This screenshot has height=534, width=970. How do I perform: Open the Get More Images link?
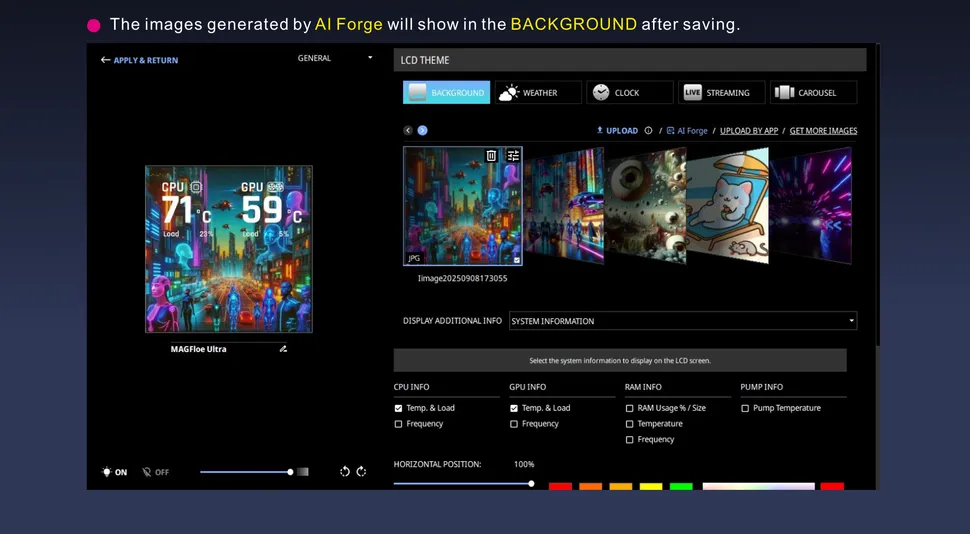point(823,131)
